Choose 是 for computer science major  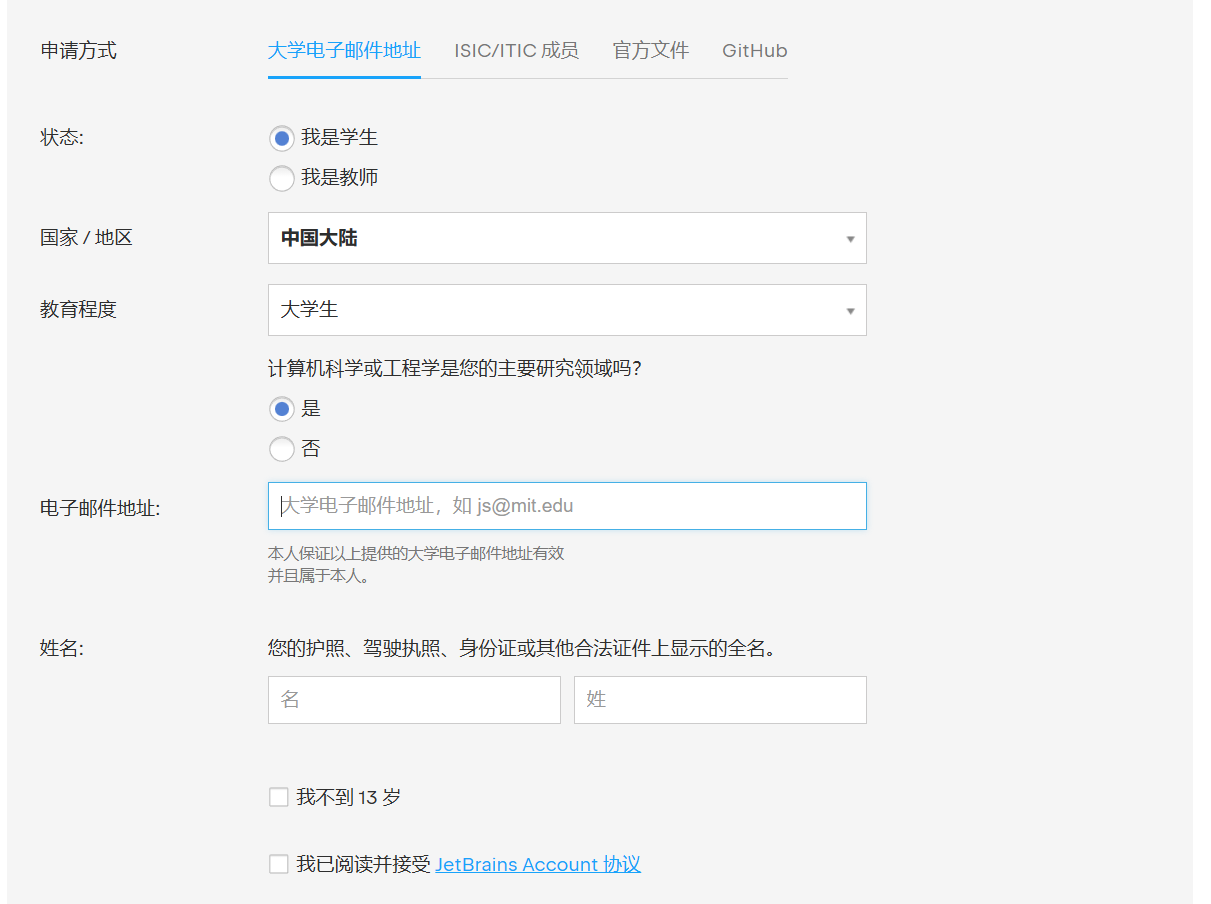click(282, 408)
